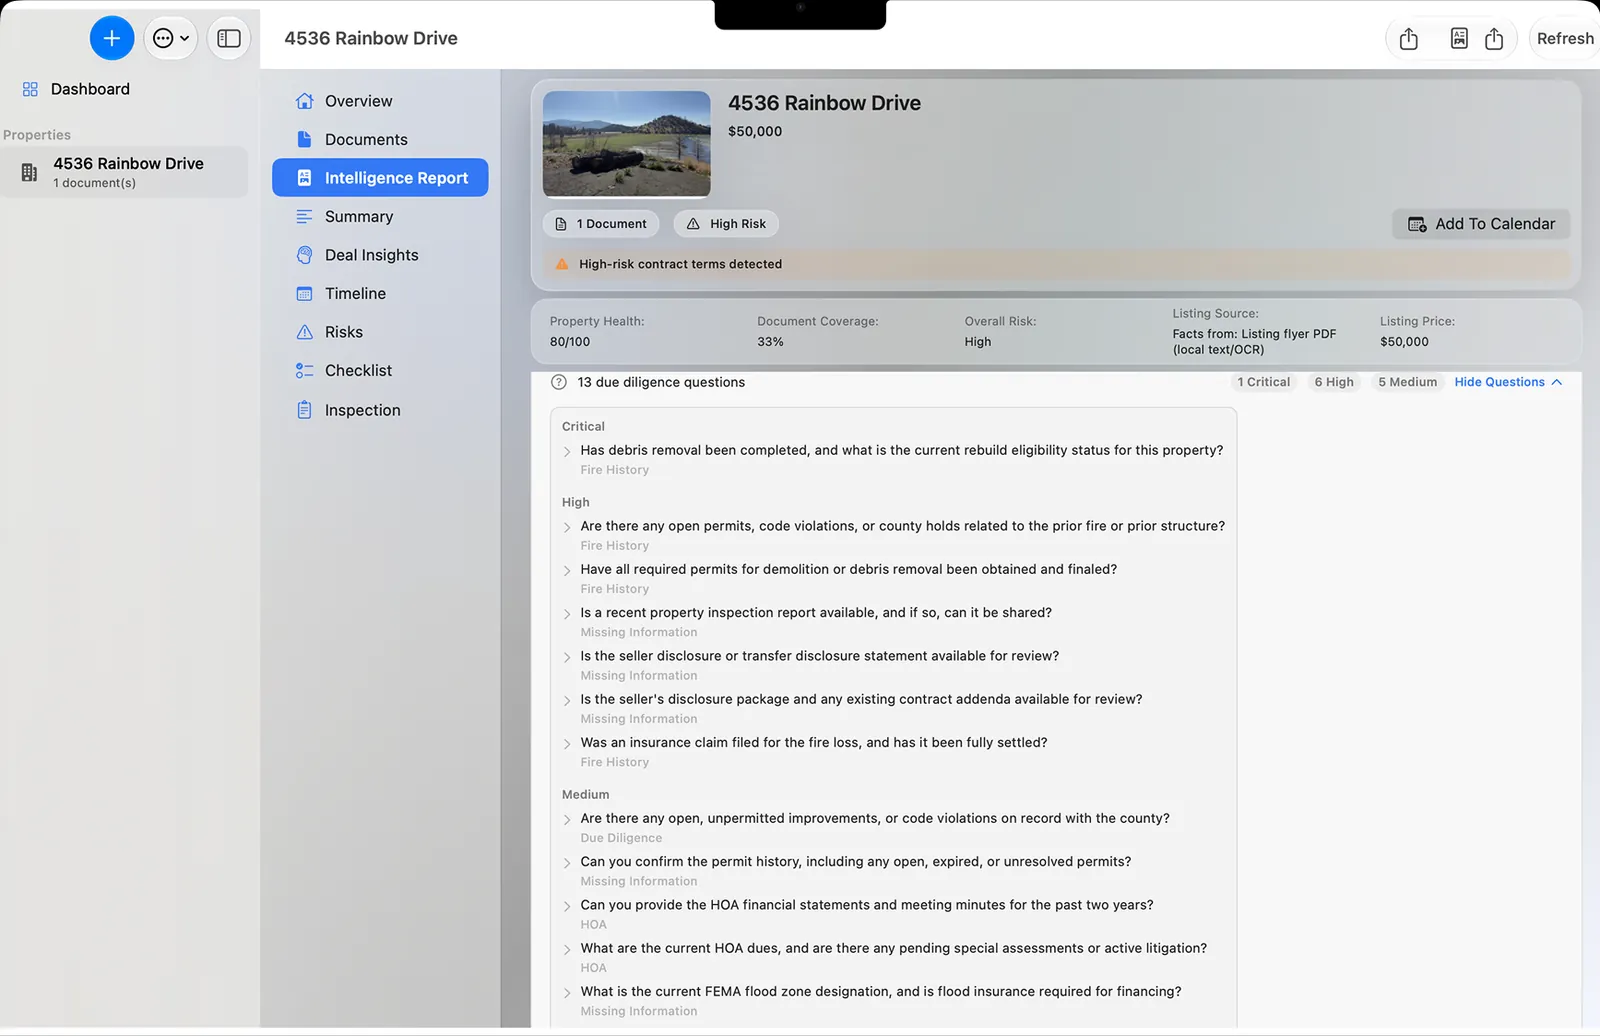Open Dashboard from sidebar
This screenshot has height=1036, width=1600.
point(90,89)
